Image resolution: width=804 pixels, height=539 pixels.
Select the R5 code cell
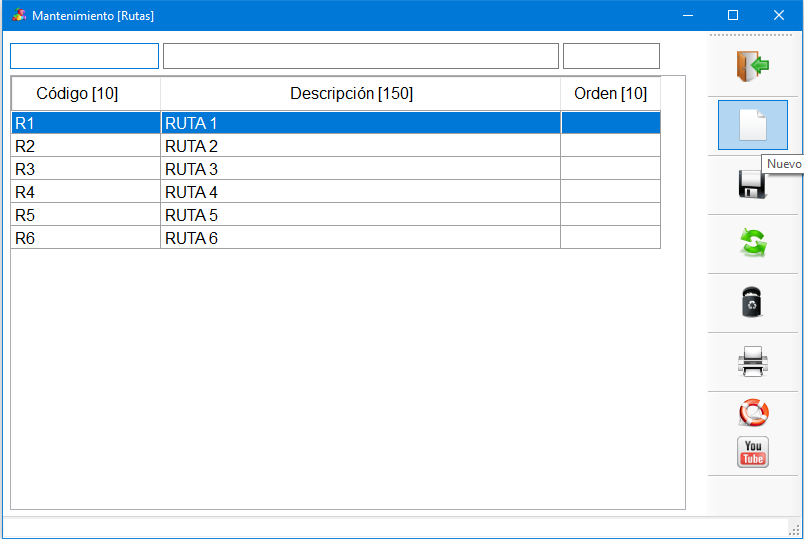click(x=86, y=215)
